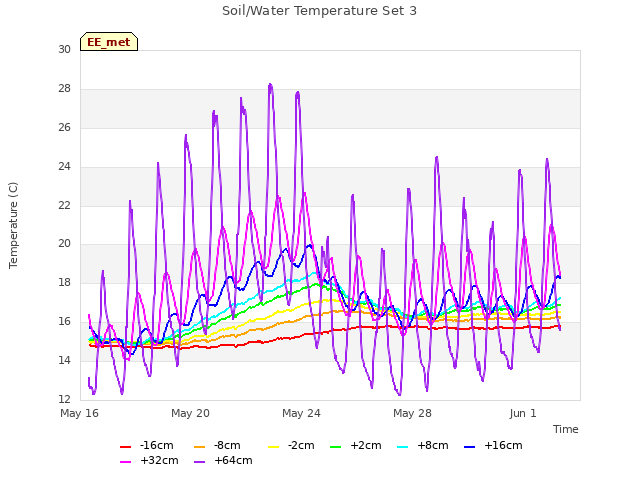
Task: Click the May 28 x-axis label
Action: coord(413,413)
